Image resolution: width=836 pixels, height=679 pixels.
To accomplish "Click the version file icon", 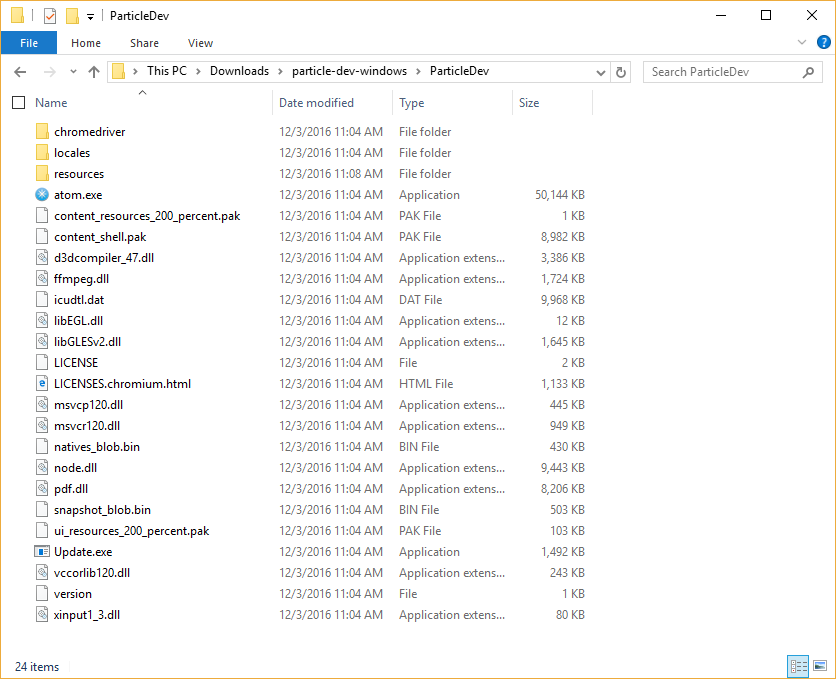I will [x=42, y=594].
